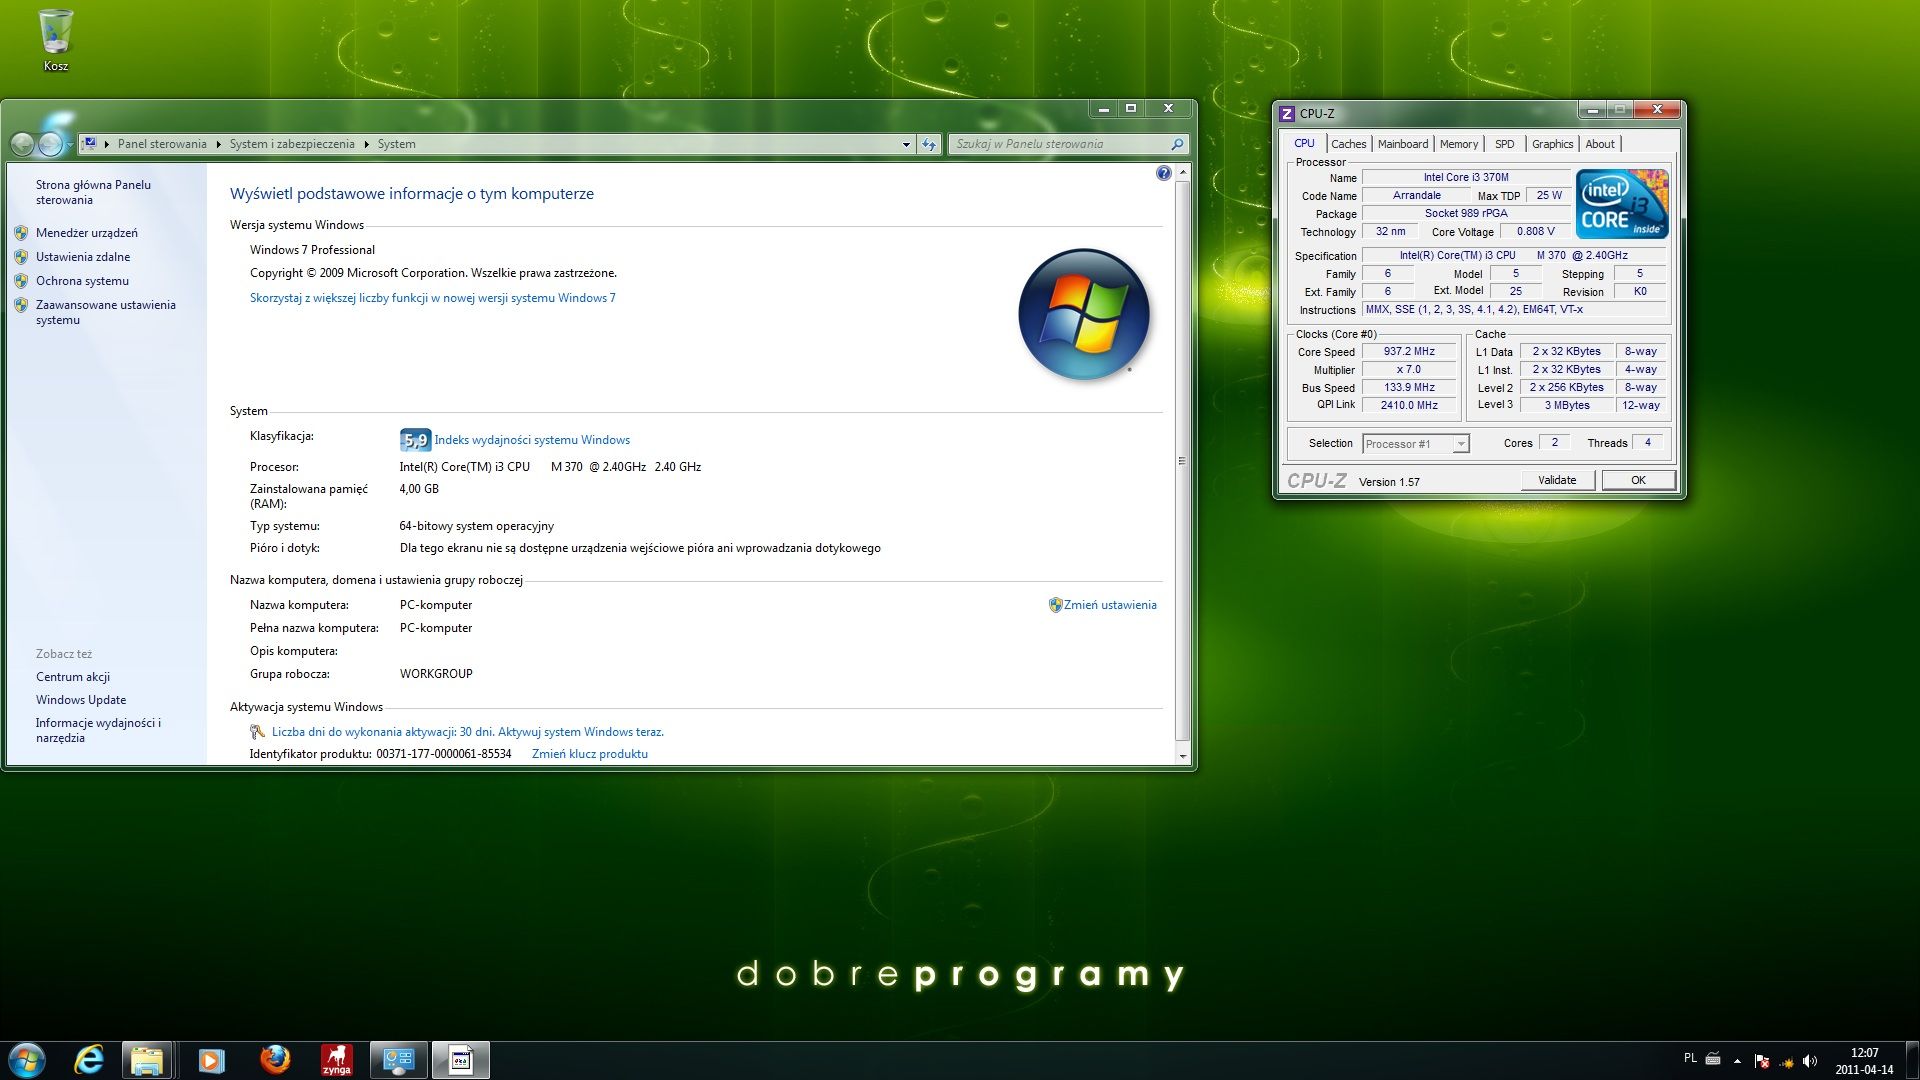1920x1080 pixels.
Task: Open the Recycle Bin (Kosz) desktop icon
Action: pos(55,40)
